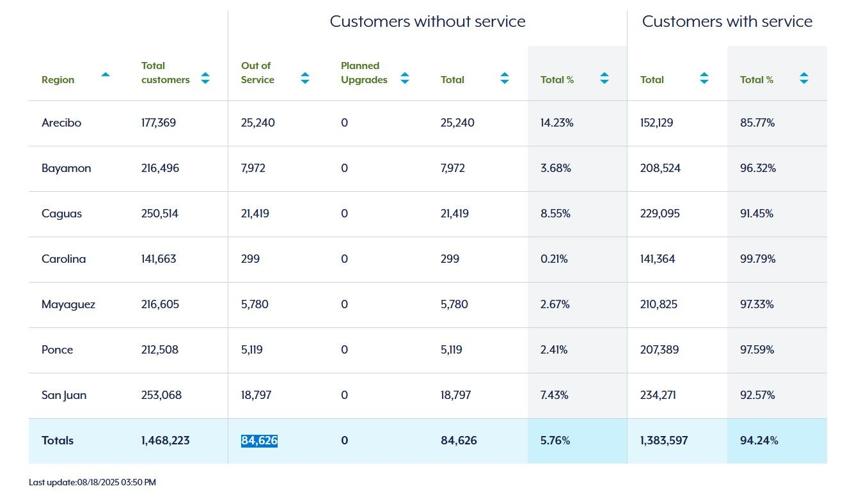The width and height of the screenshot is (861, 500).
Task: Select the Bayamon region name
Action: tap(66, 168)
